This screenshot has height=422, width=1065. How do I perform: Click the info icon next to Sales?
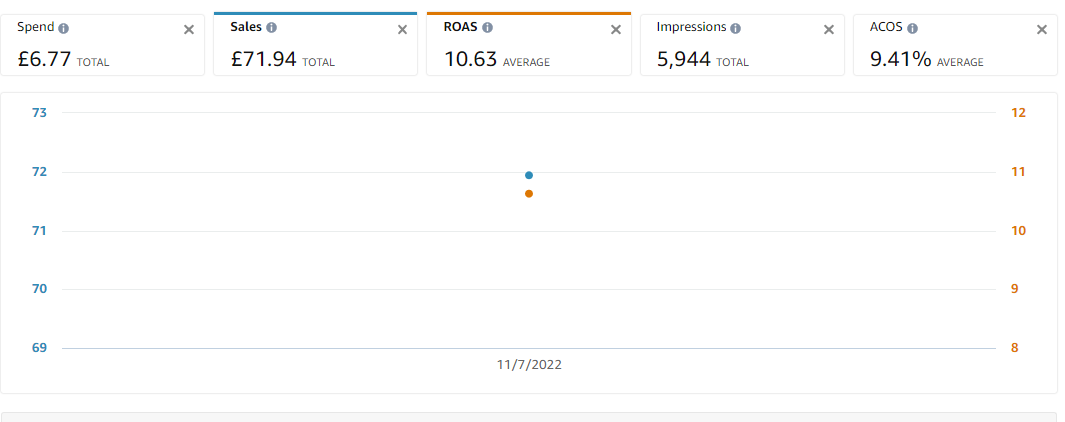point(271,28)
